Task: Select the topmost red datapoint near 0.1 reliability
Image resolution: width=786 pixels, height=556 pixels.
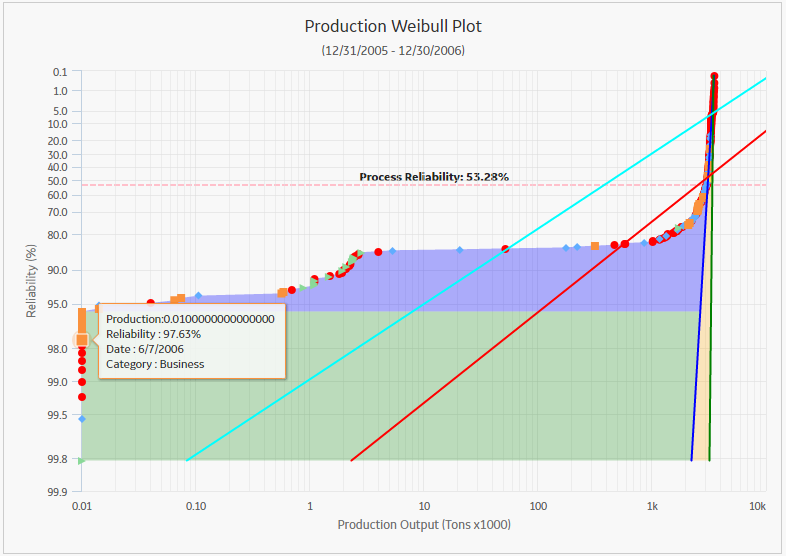Action: pos(714,76)
